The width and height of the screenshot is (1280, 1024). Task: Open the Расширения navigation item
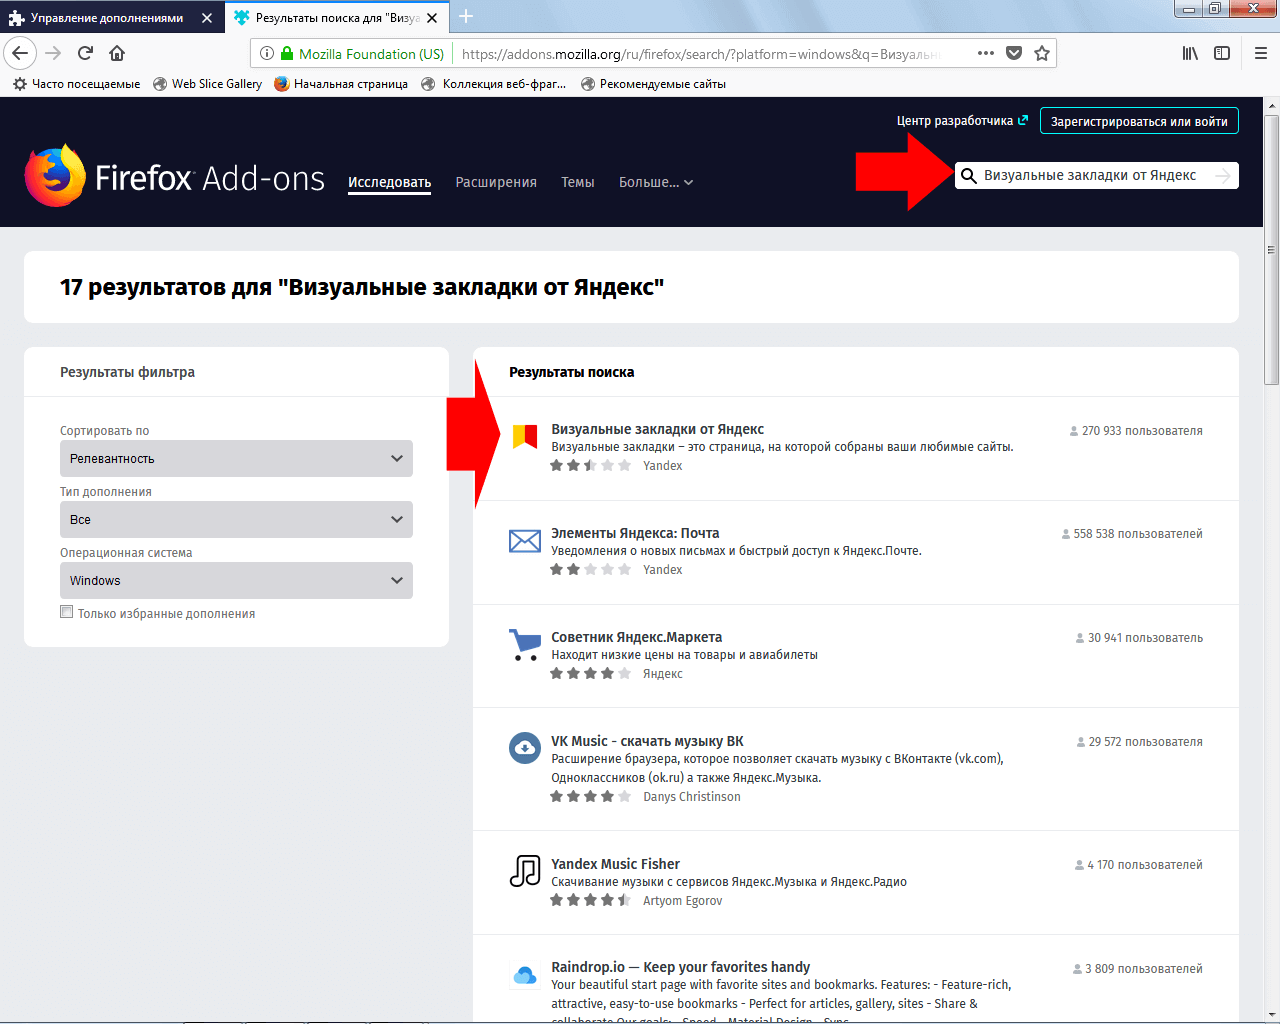496,182
